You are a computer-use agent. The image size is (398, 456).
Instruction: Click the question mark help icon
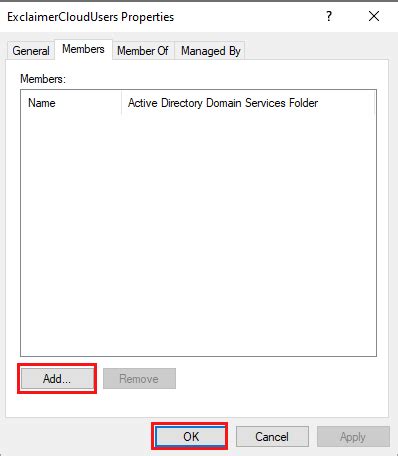329,16
